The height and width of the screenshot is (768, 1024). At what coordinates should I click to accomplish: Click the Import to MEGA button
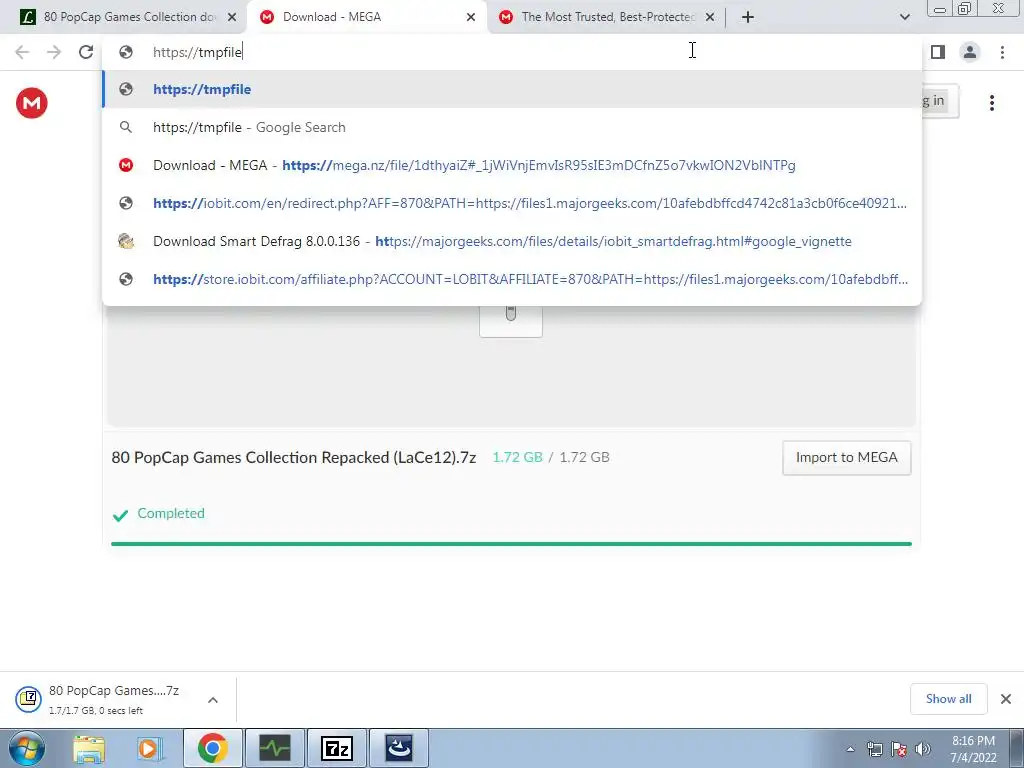846,458
